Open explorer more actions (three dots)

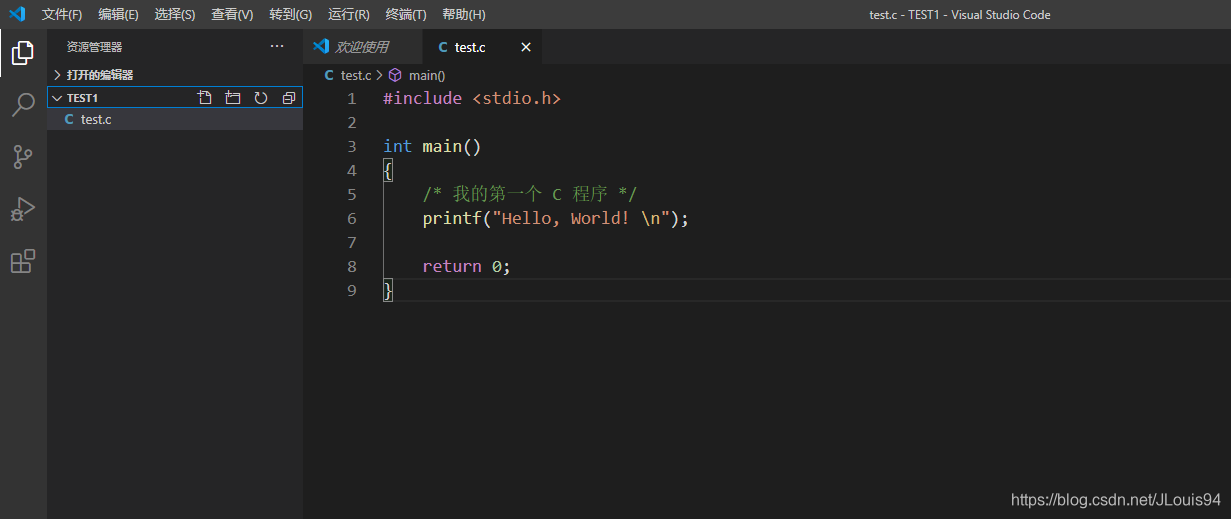pos(277,47)
